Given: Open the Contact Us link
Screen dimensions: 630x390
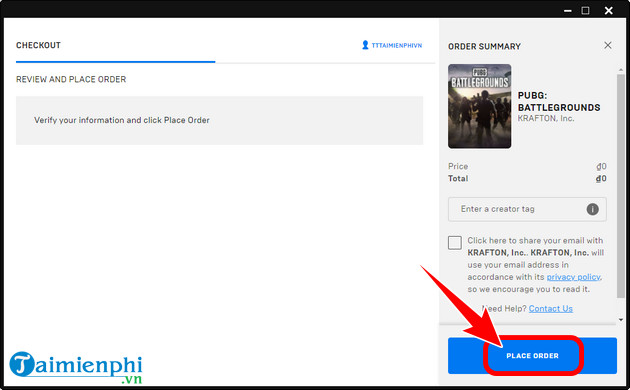Looking at the screenshot, I should (550, 308).
